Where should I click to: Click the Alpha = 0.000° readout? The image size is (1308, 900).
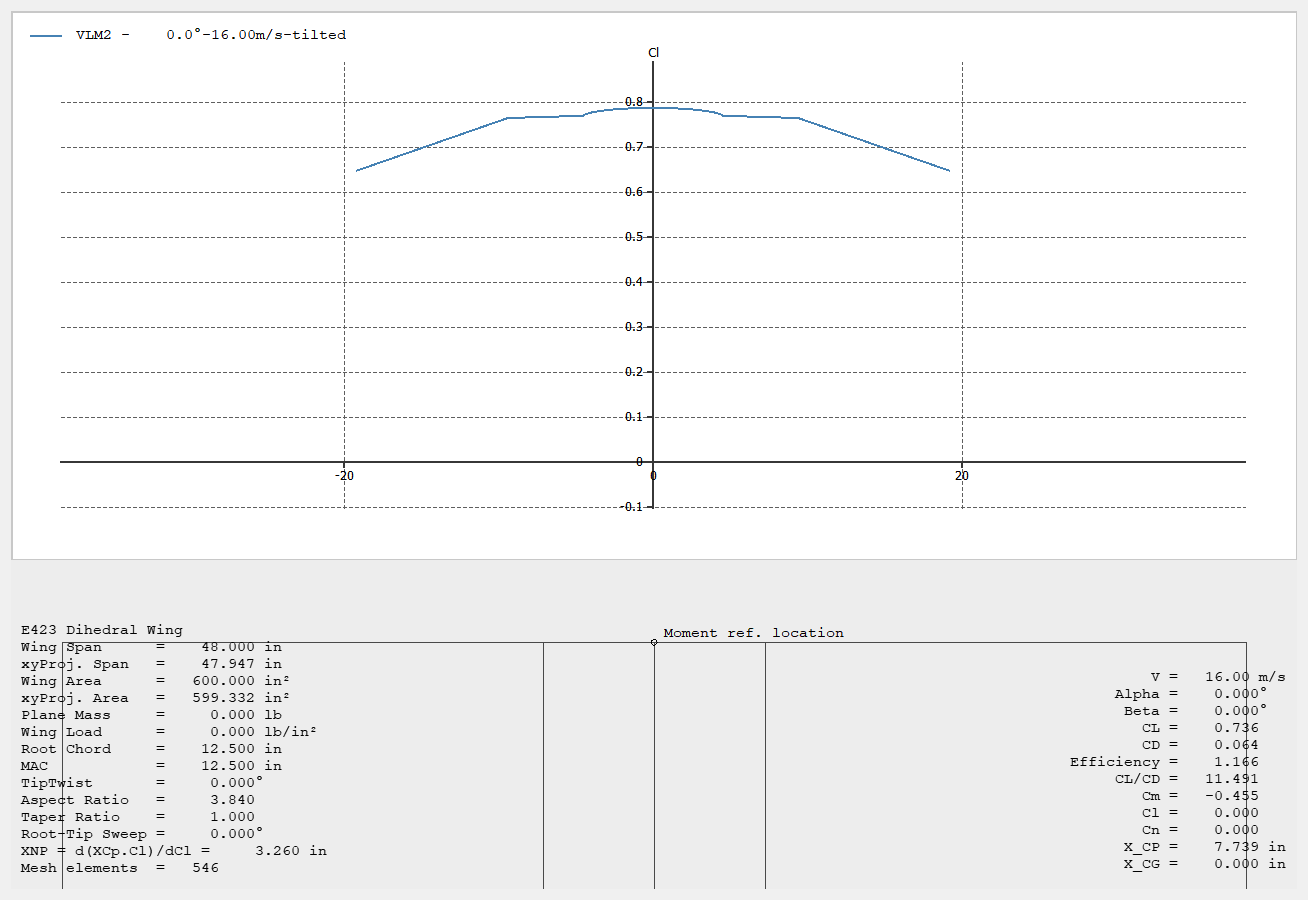point(1192,693)
